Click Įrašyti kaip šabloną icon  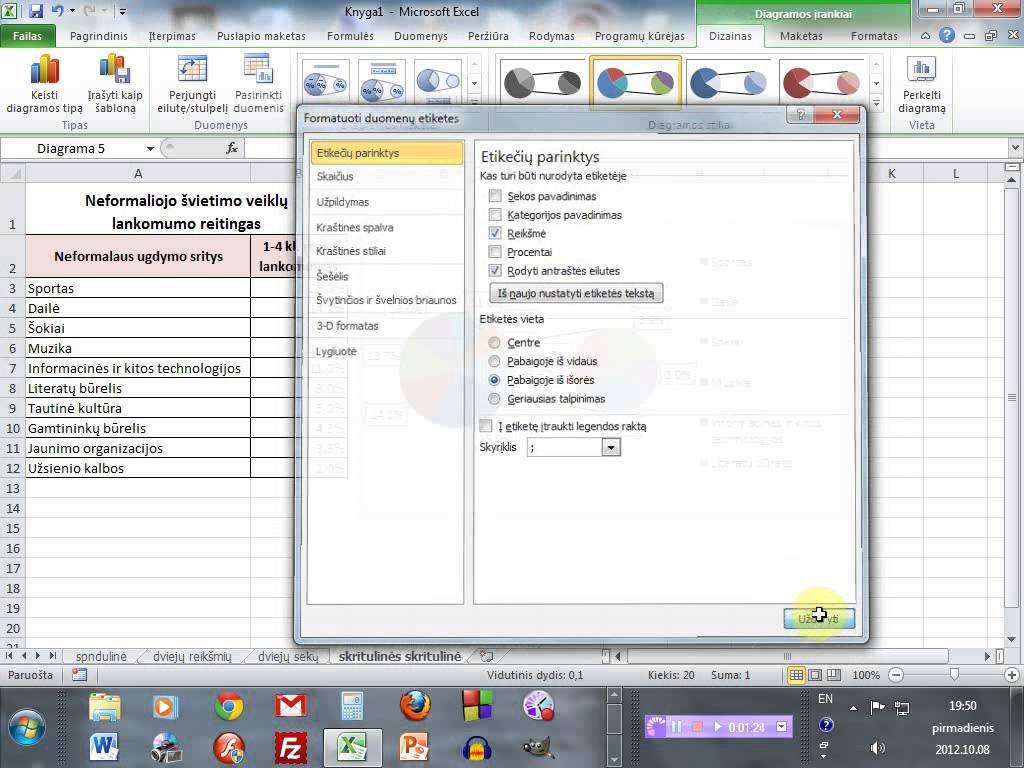pyautogui.click(x=115, y=70)
